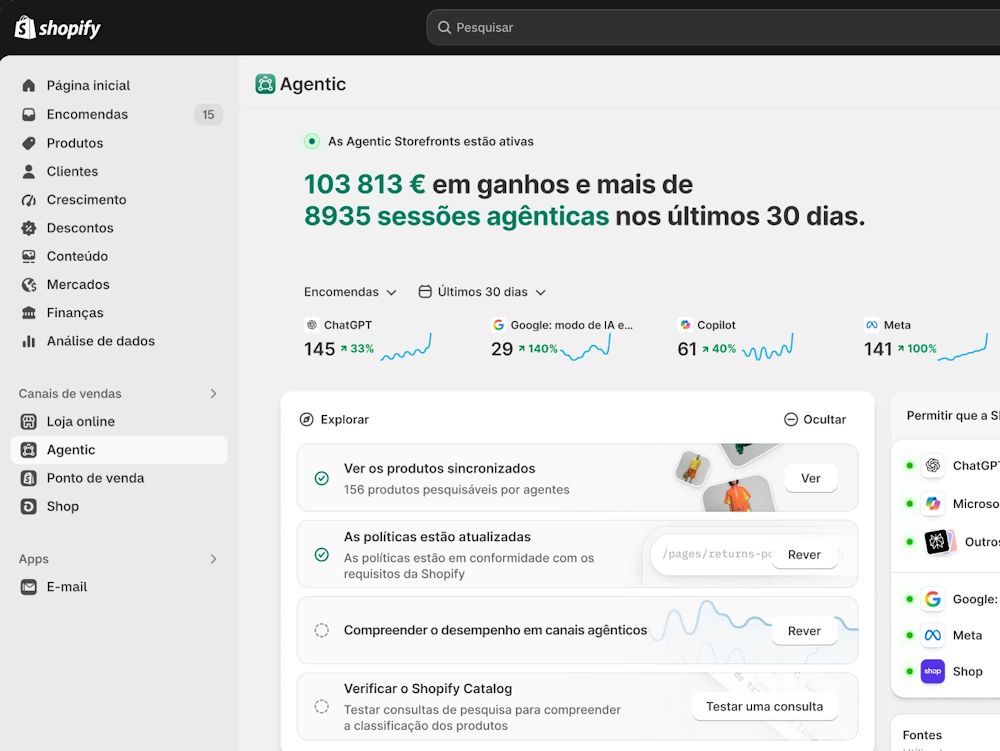
Task: Click "156 produtos pesquisáveis por agentes" text
Action: (x=457, y=490)
